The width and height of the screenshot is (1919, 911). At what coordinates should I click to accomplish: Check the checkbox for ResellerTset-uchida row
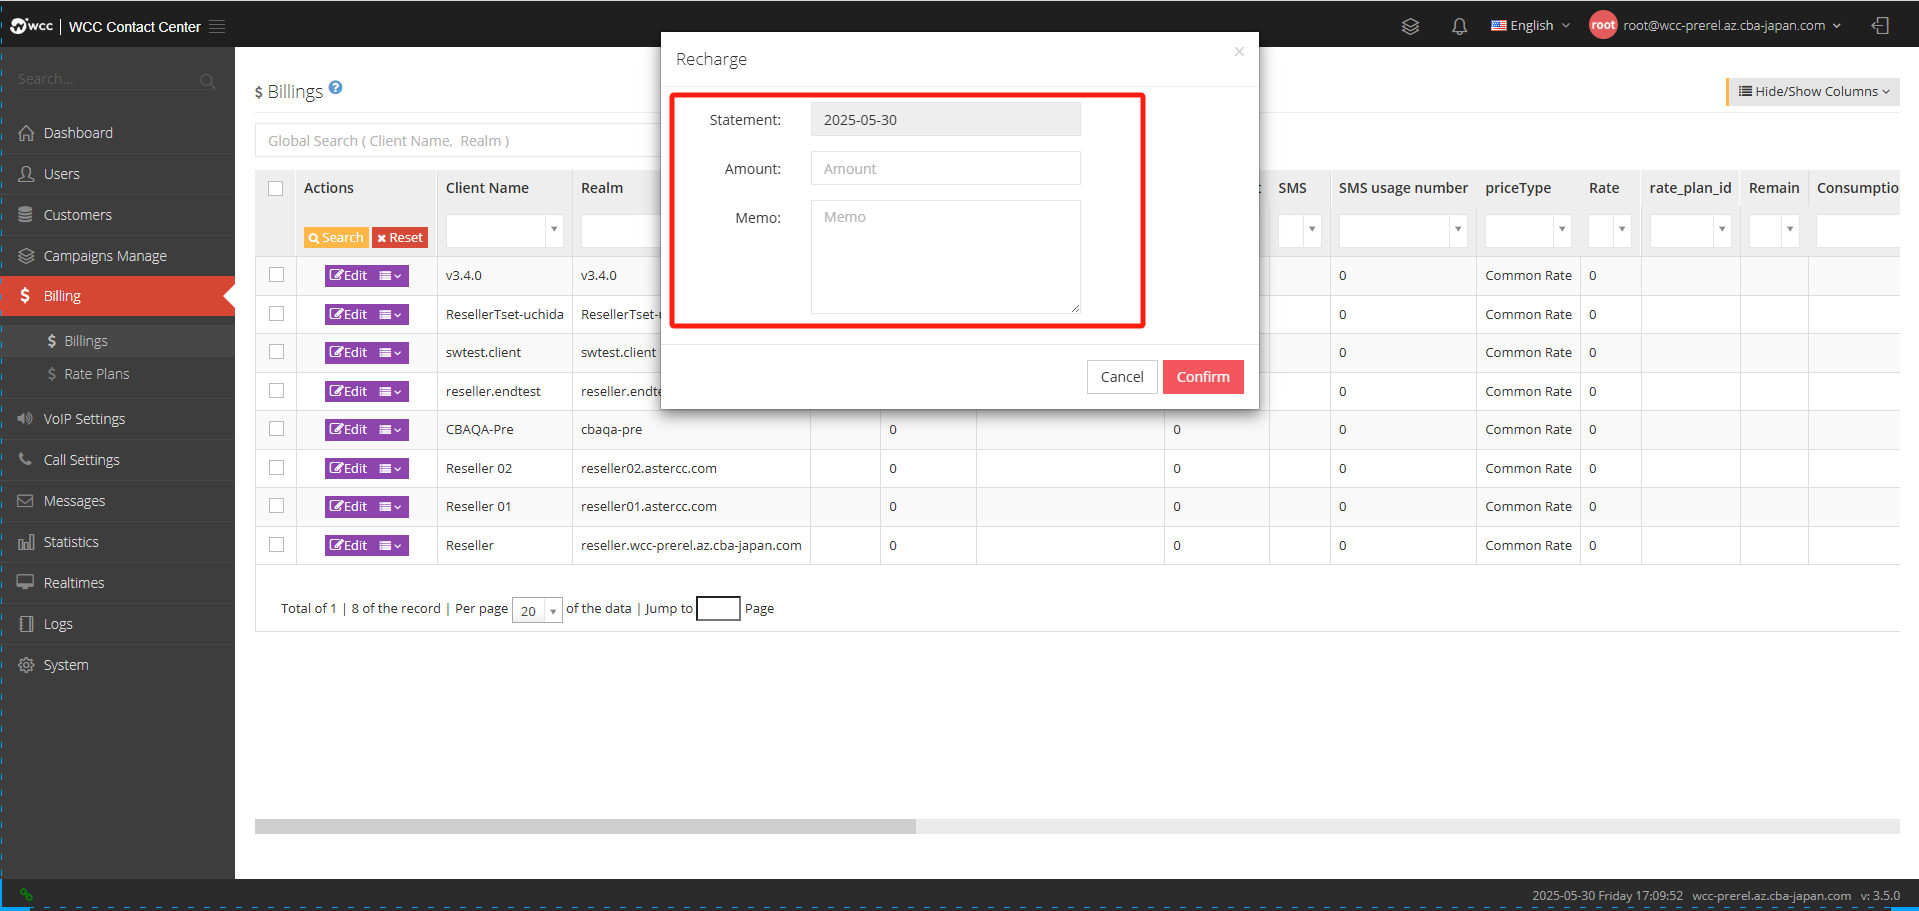277,314
